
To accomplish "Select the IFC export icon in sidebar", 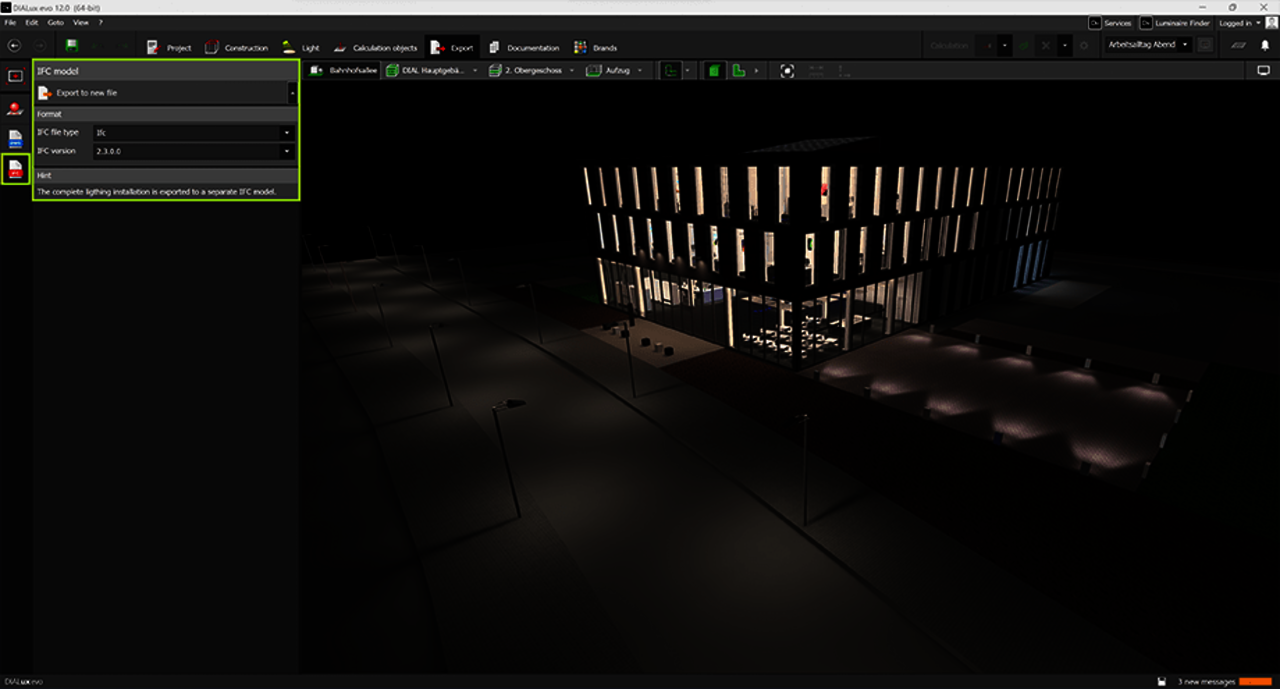I will (x=15, y=169).
